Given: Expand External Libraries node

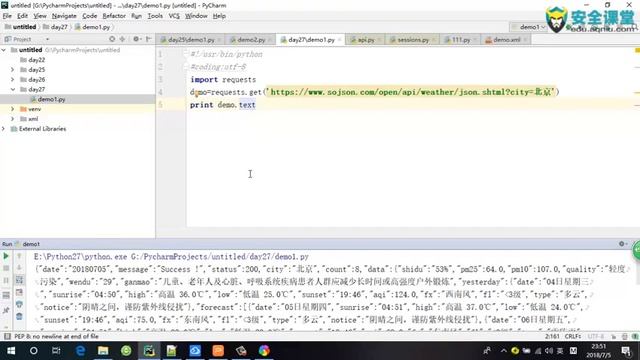Looking at the screenshot, I should click(x=4, y=129).
